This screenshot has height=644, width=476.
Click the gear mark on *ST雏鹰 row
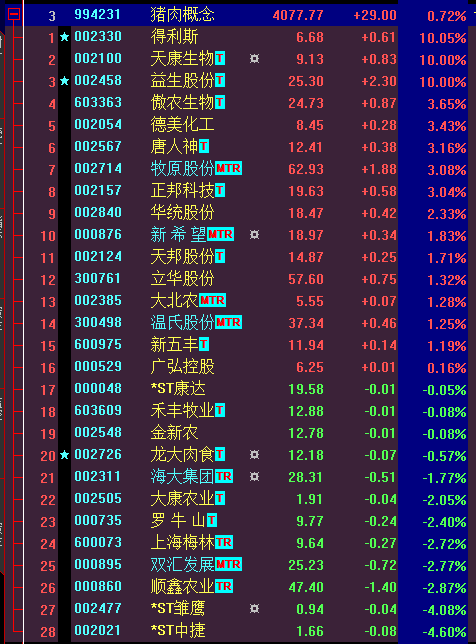pyautogui.click(x=255, y=608)
